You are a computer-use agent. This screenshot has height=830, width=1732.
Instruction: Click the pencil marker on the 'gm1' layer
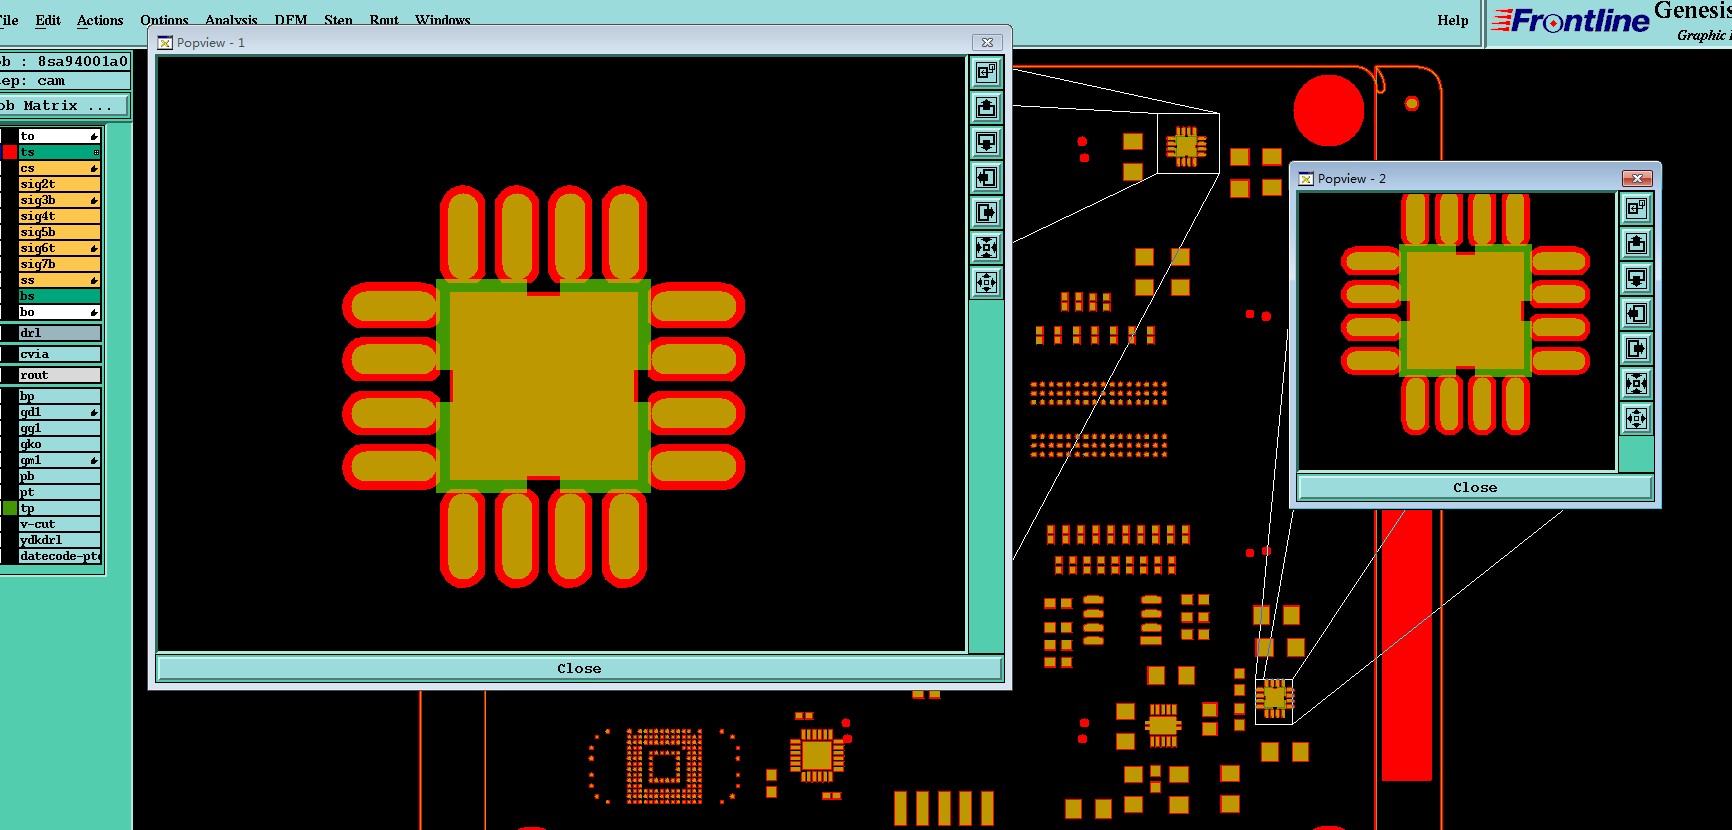coord(94,460)
